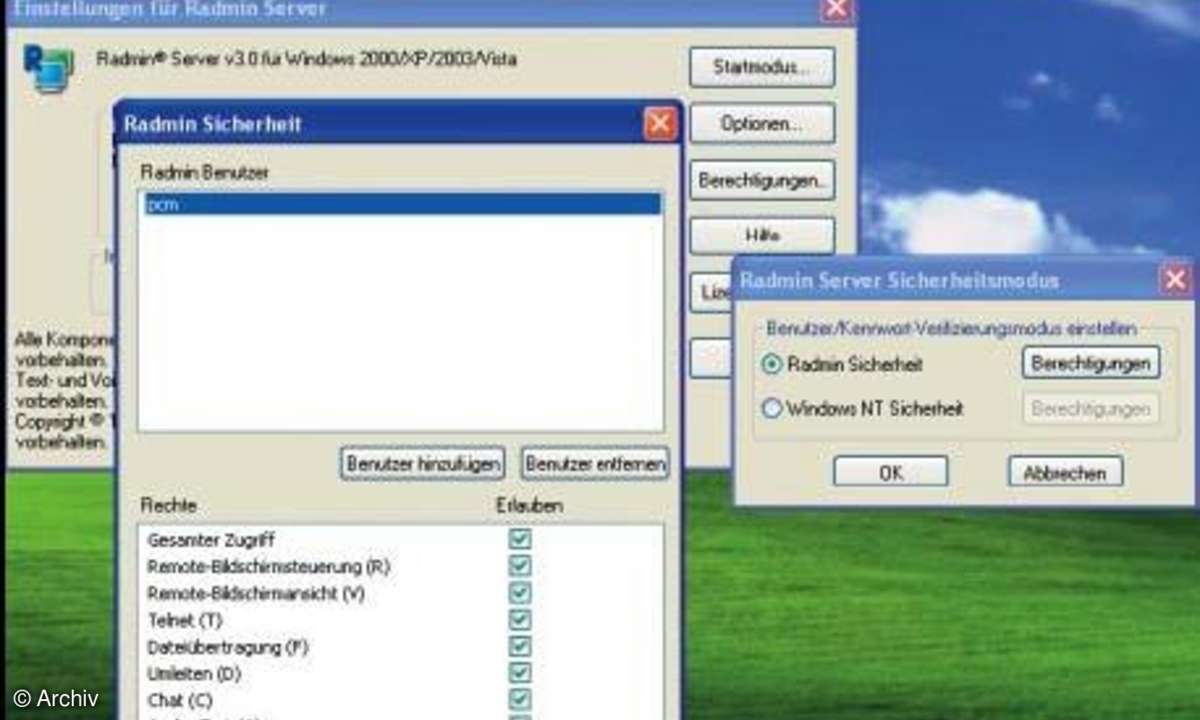The height and width of the screenshot is (720, 1200).
Task: Toggle Remote-Bildschirmansicht (V) checkbox
Action: click(520, 593)
